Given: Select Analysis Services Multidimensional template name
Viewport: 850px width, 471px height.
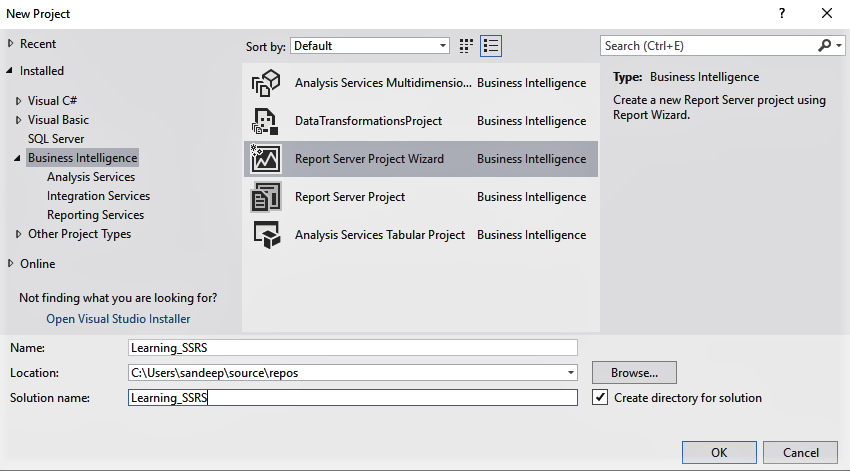Looking at the screenshot, I should [383, 83].
